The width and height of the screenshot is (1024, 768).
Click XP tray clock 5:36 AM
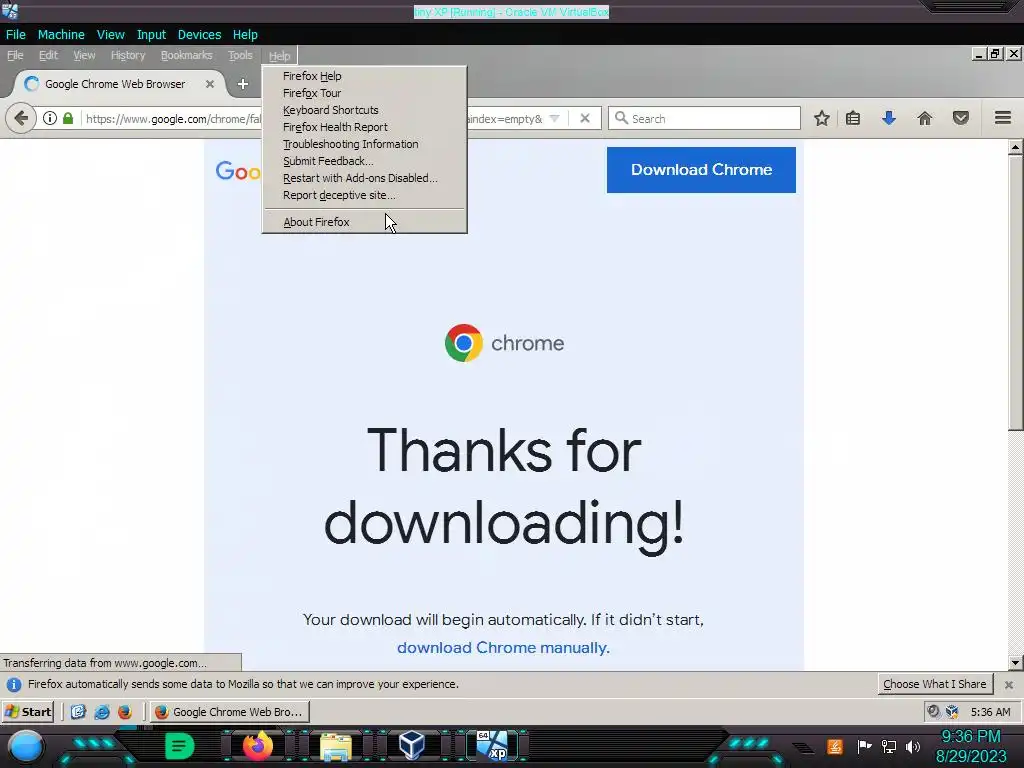pyautogui.click(x=990, y=712)
